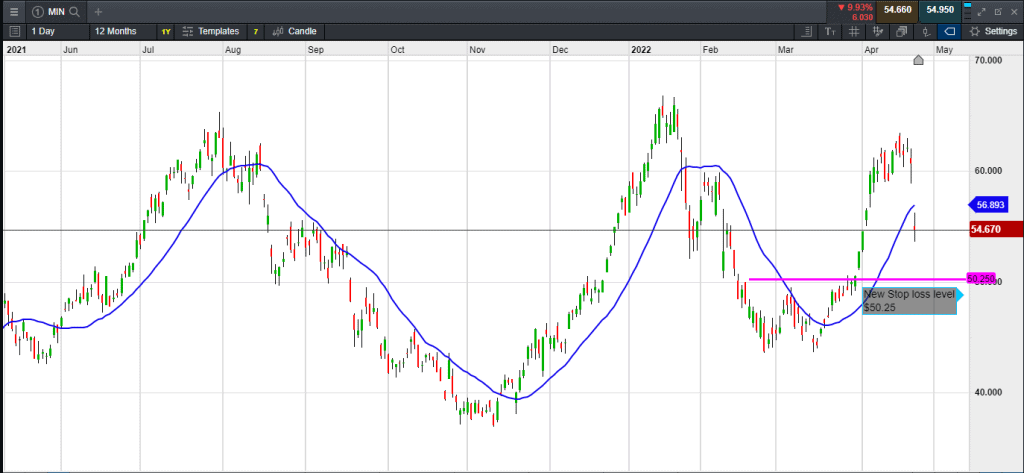This screenshot has width=1024, height=473.
Task: Toggle the chart grid lines icon
Action: (x=853, y=31)
